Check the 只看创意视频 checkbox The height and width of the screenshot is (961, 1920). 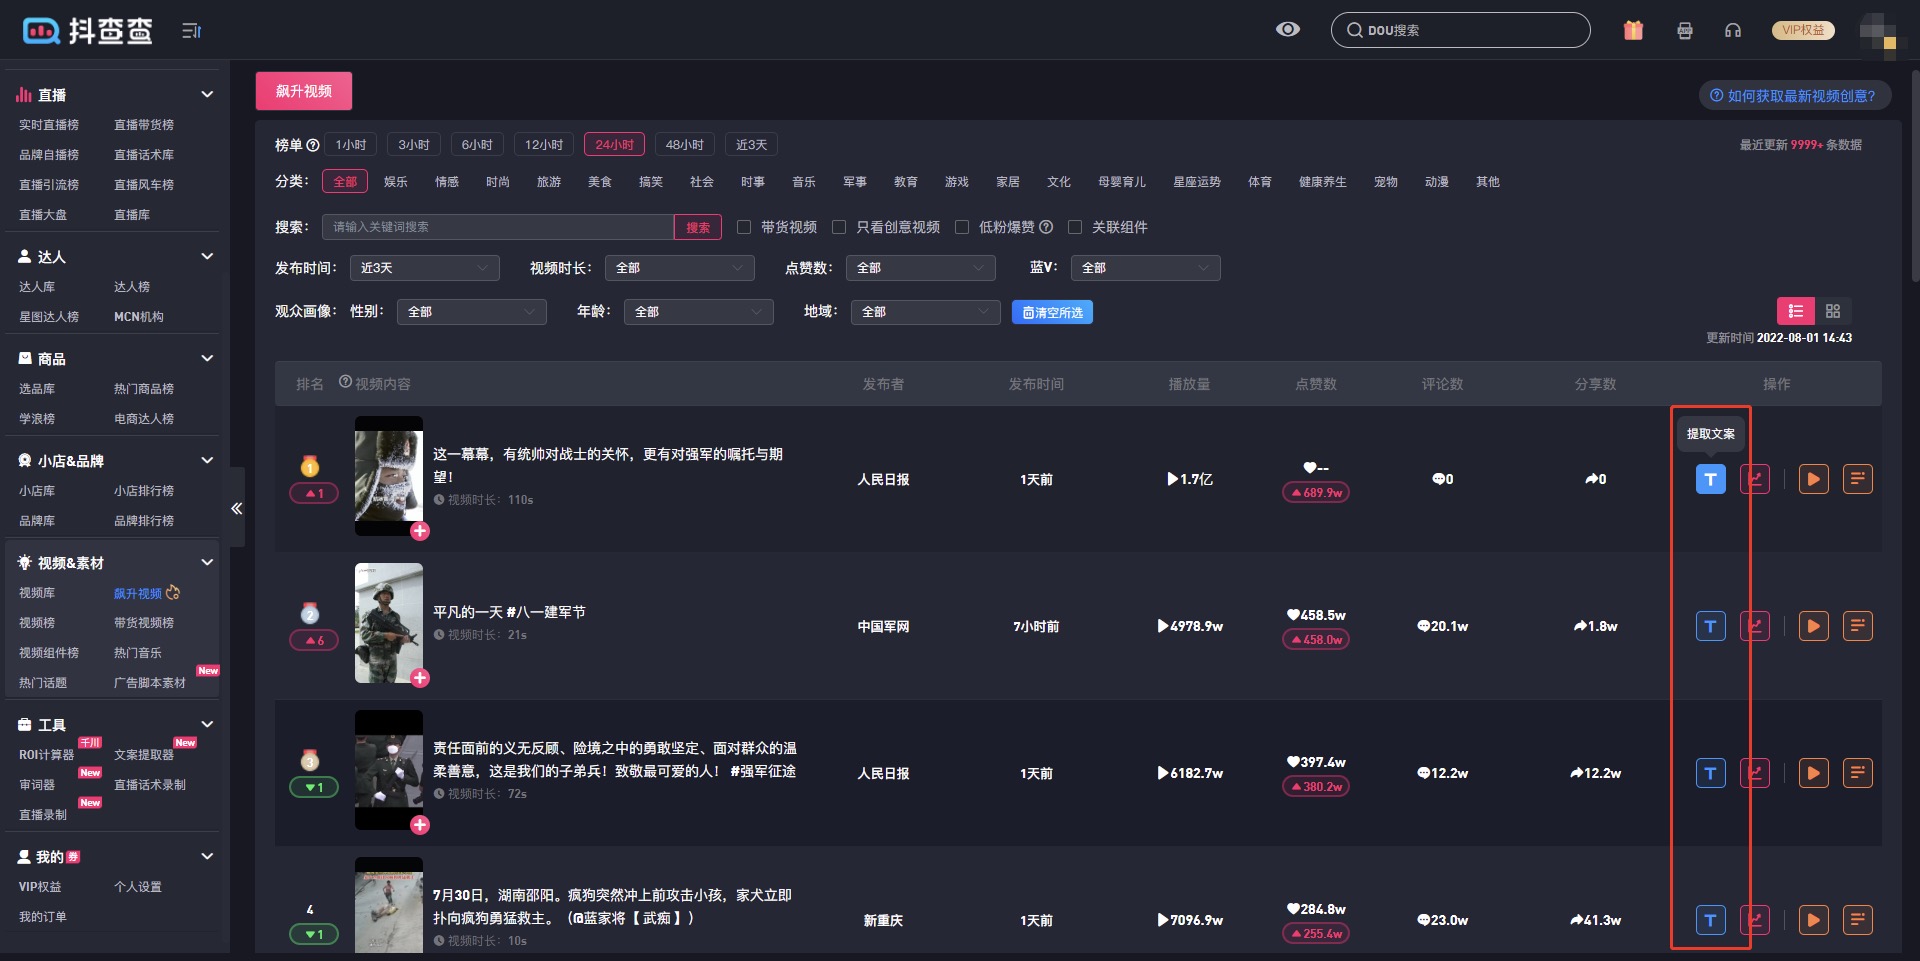[839, 227]
